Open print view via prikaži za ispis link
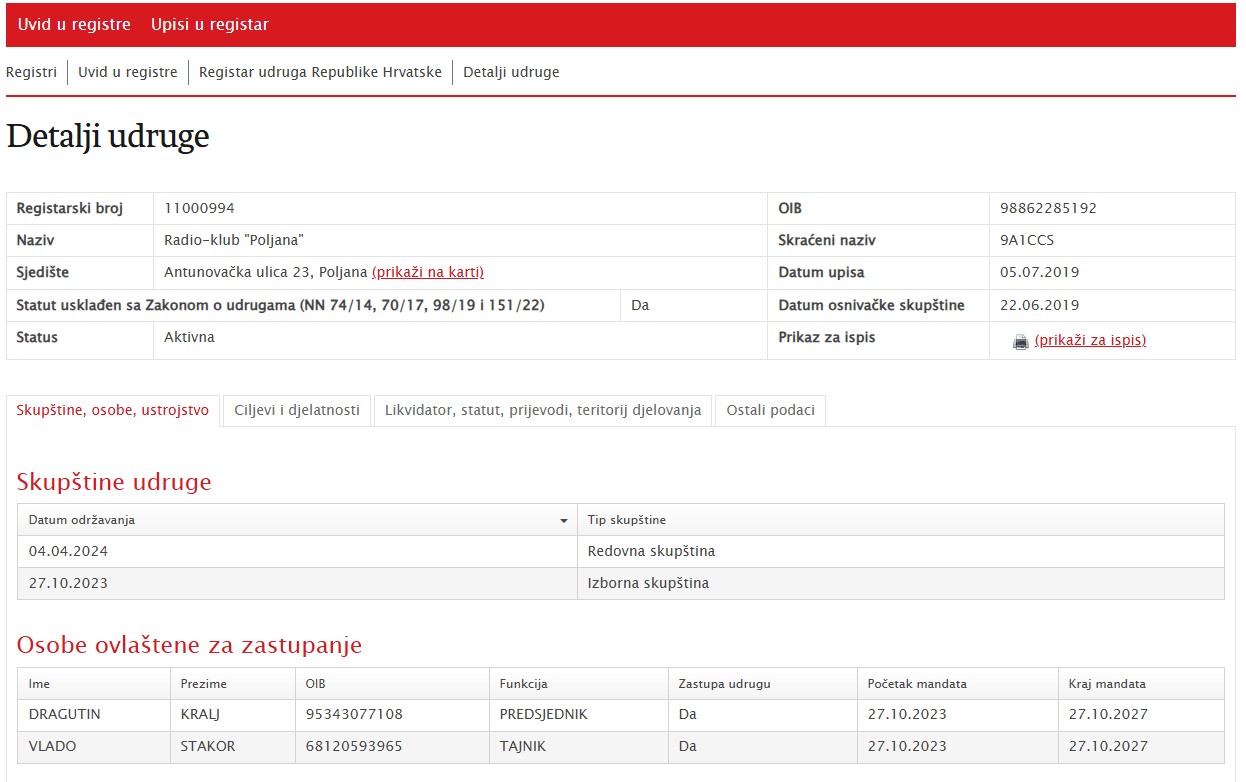Viewport: 1246px width, 782px height. pyautogui.click(x=1090, y=340)
